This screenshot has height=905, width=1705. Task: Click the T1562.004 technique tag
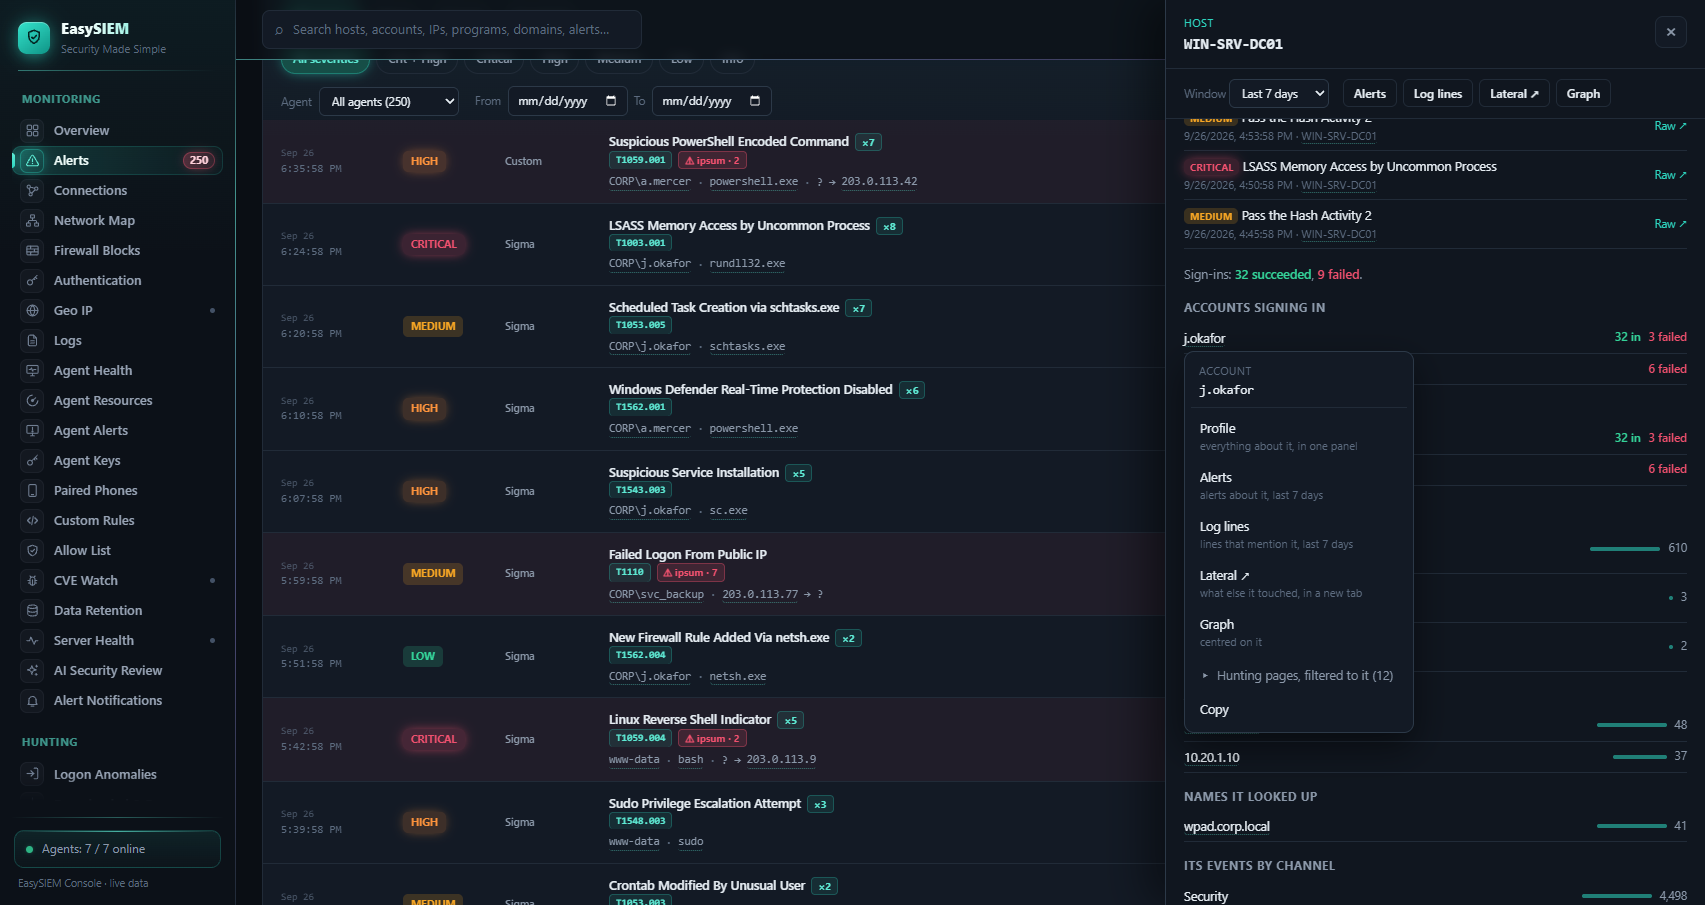[641, 655]
